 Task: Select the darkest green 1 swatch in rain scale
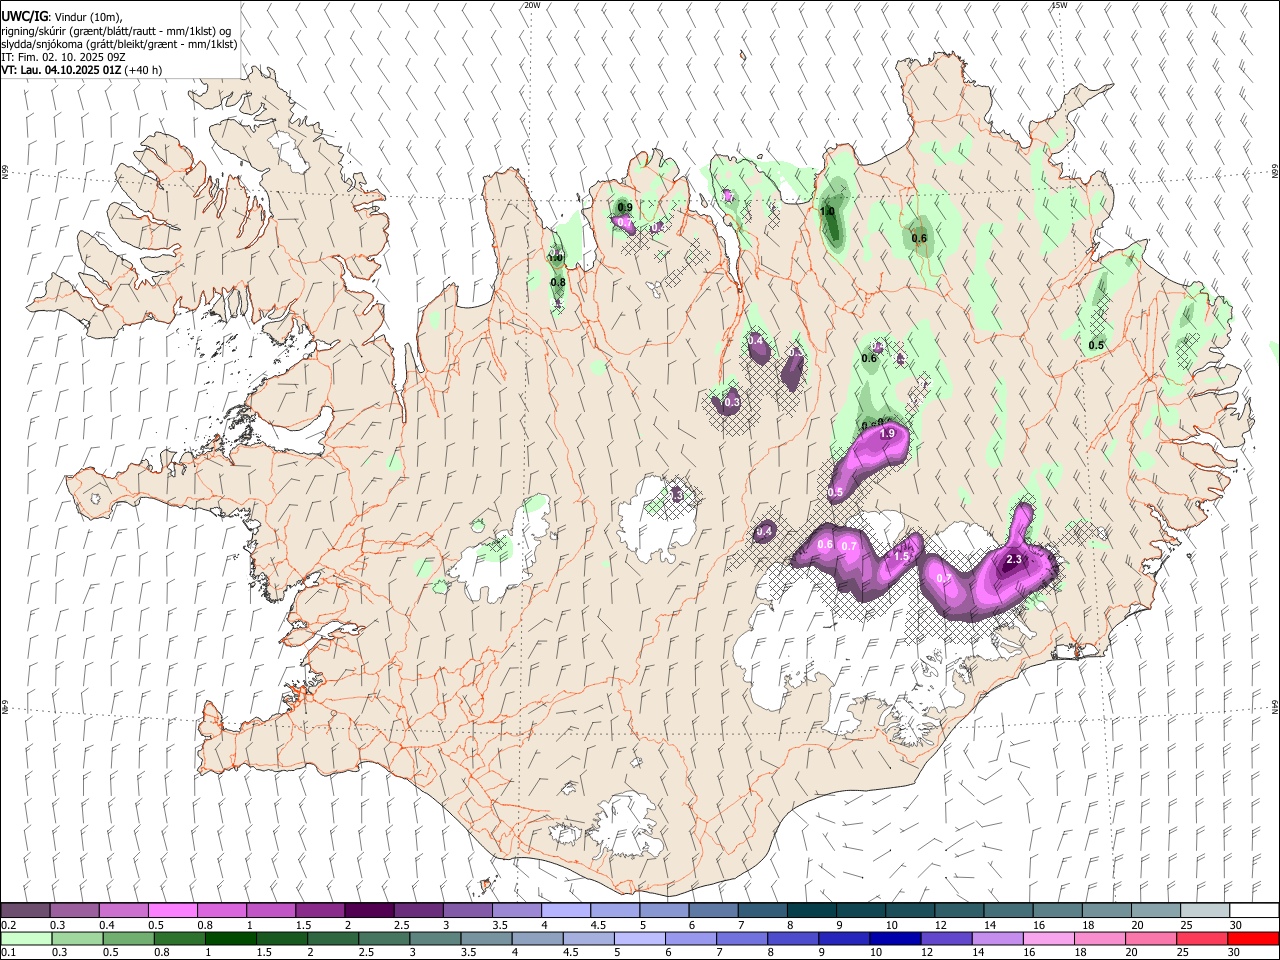point(231,938)
